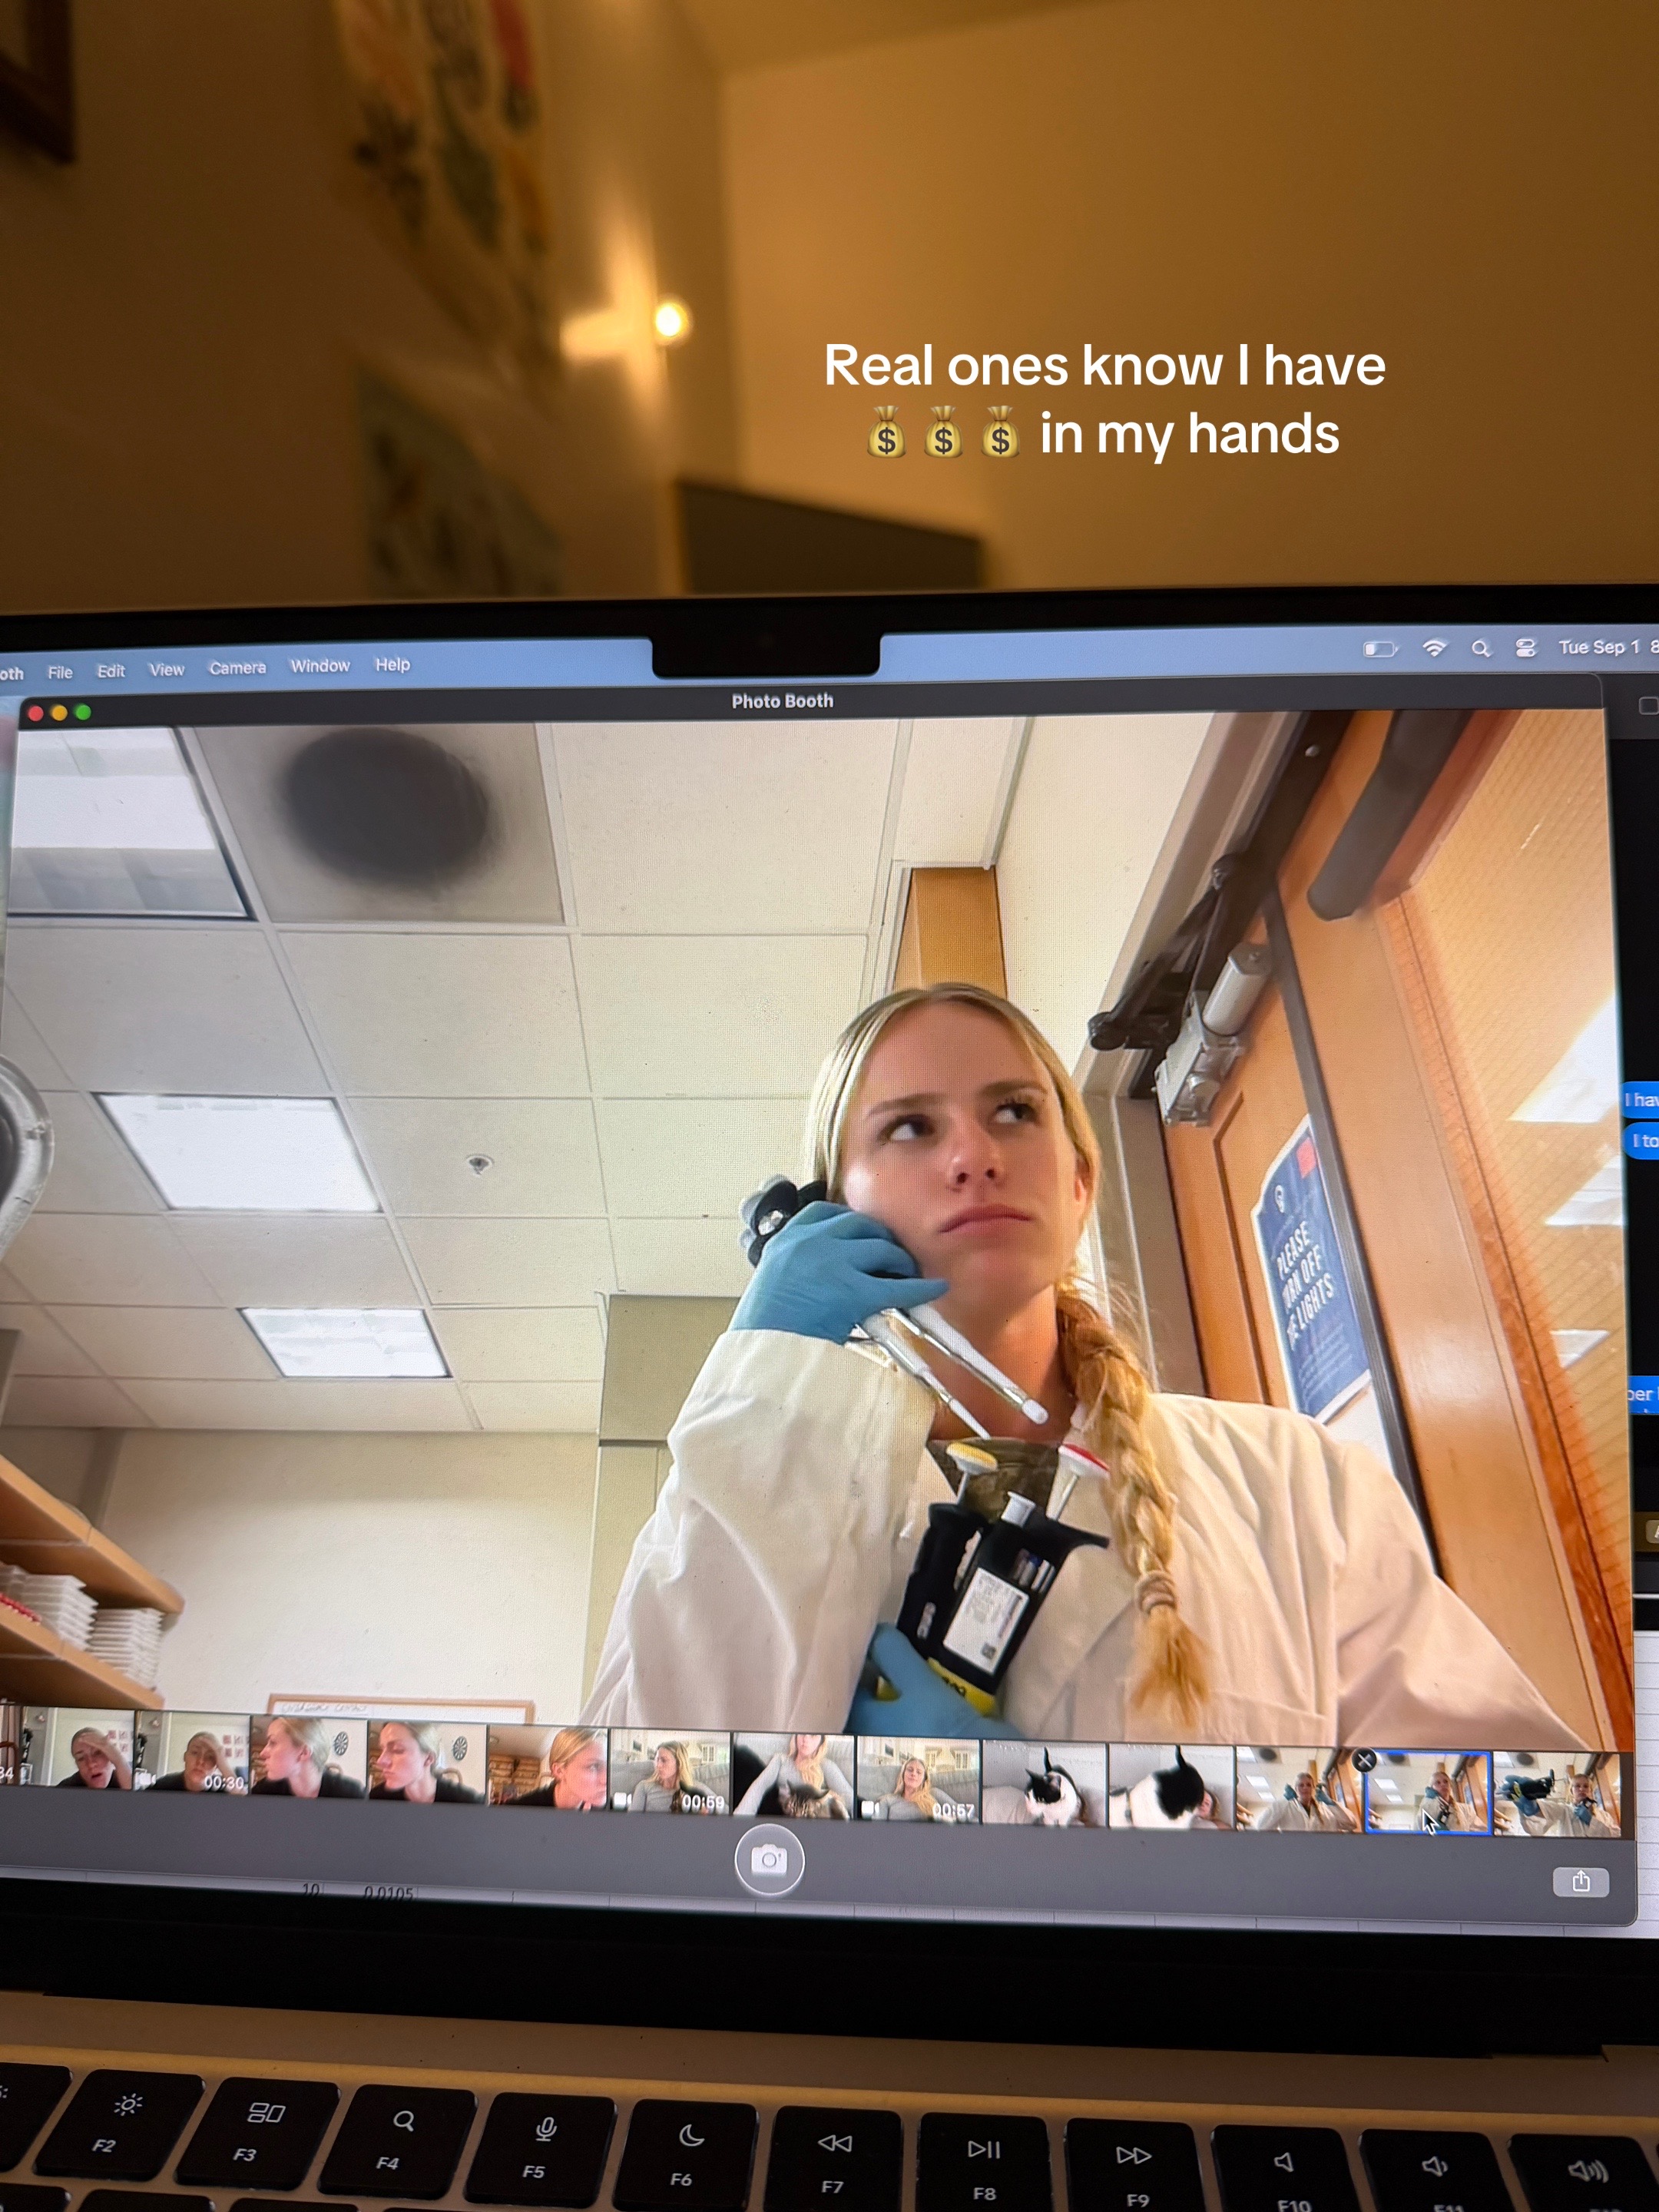
Task: Delete the selected thumbnail with its X badge
Action: pyautogui.click(x=1364, y=1760)
